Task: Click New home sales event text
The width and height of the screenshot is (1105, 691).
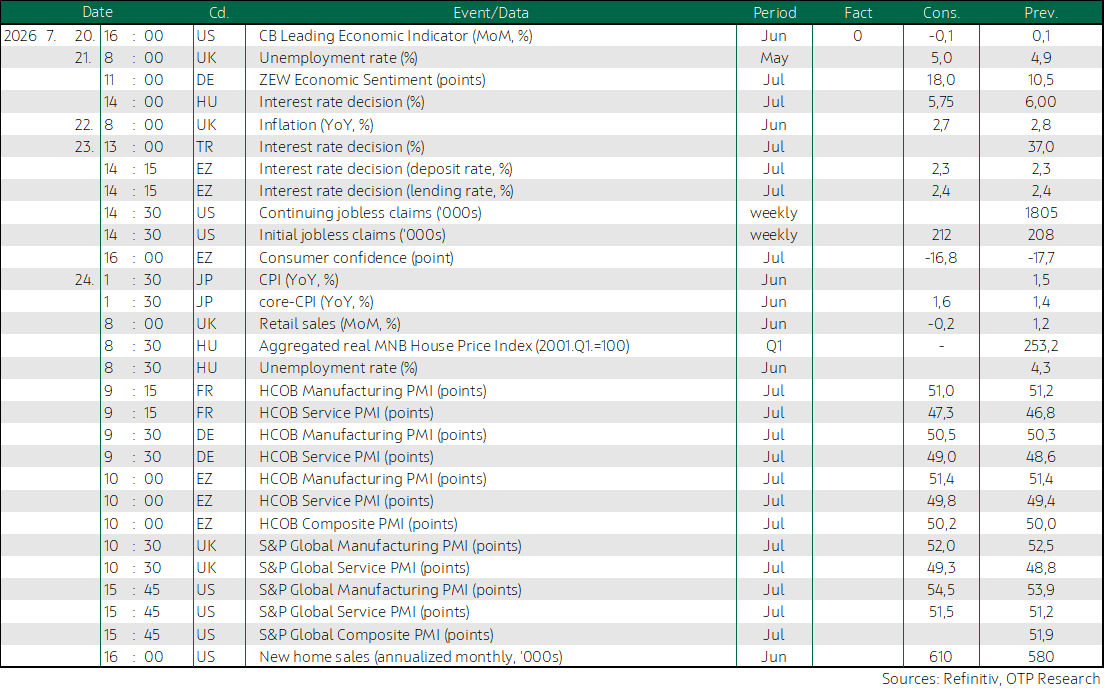Action: pos(411,657)
